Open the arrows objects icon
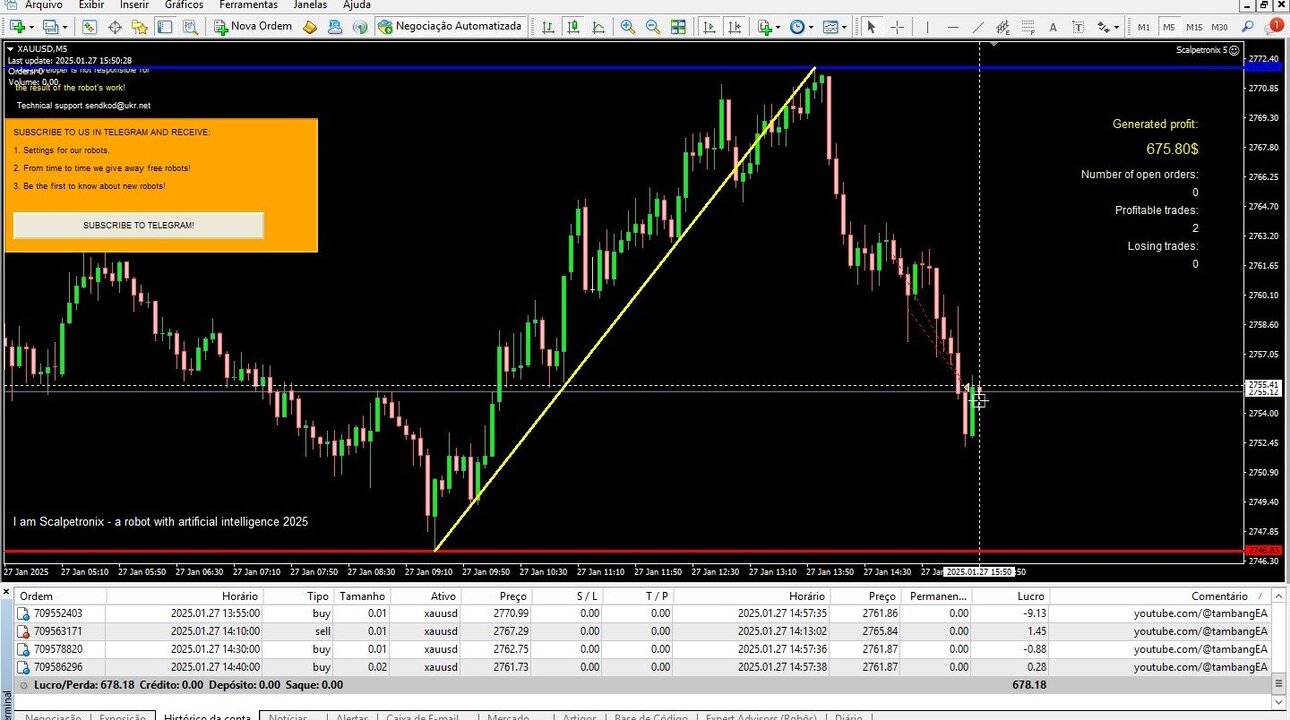 1102,27
